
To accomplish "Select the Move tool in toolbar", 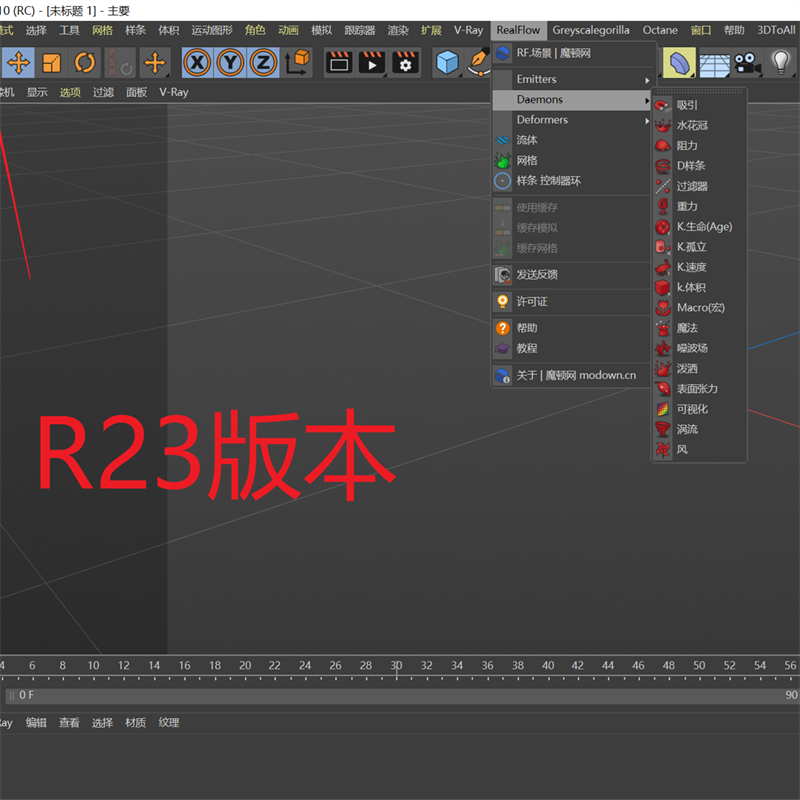I will point(18,63).
